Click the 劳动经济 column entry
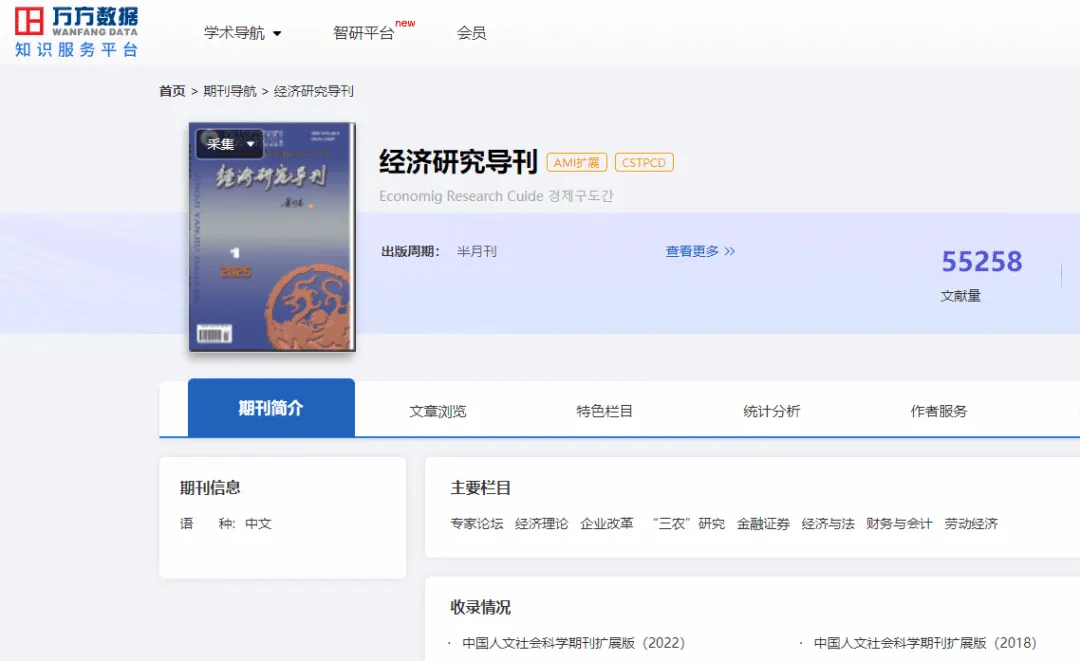Image resolution: width=1080 pixels, height=661 pixels. coord(971,524)
